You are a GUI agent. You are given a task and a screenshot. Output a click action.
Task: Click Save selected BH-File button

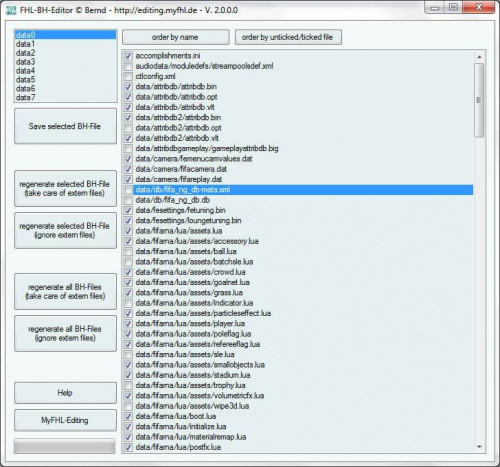click(x=65, y=126)
